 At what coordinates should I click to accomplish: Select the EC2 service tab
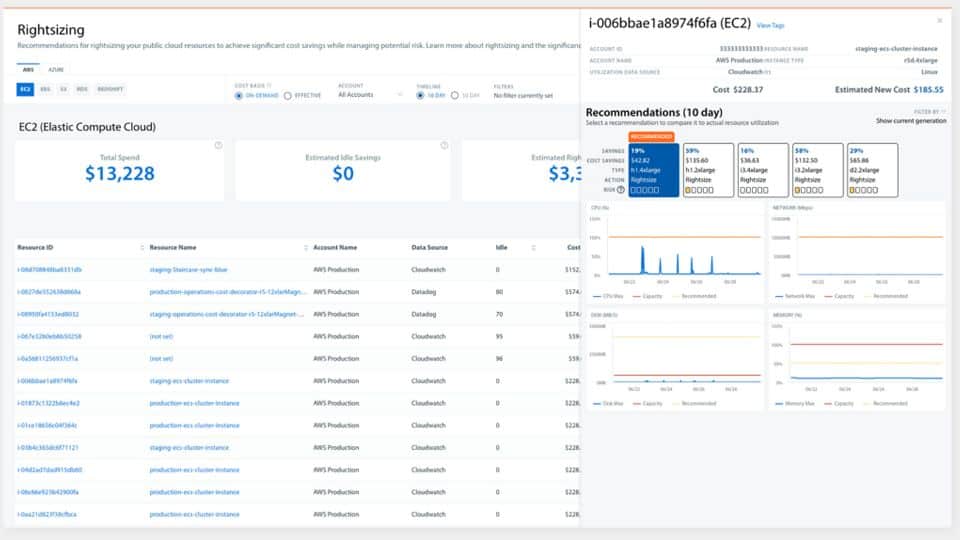pyautogui.click(x=25, y=89)
